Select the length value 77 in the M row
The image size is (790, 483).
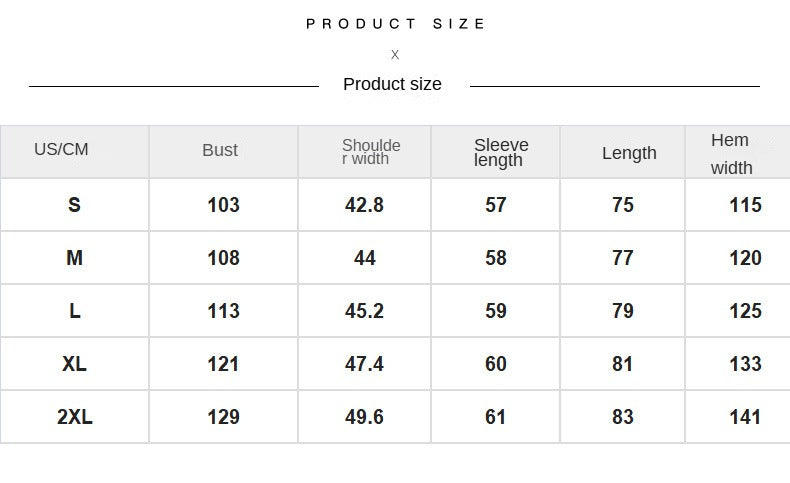[622, 258]
